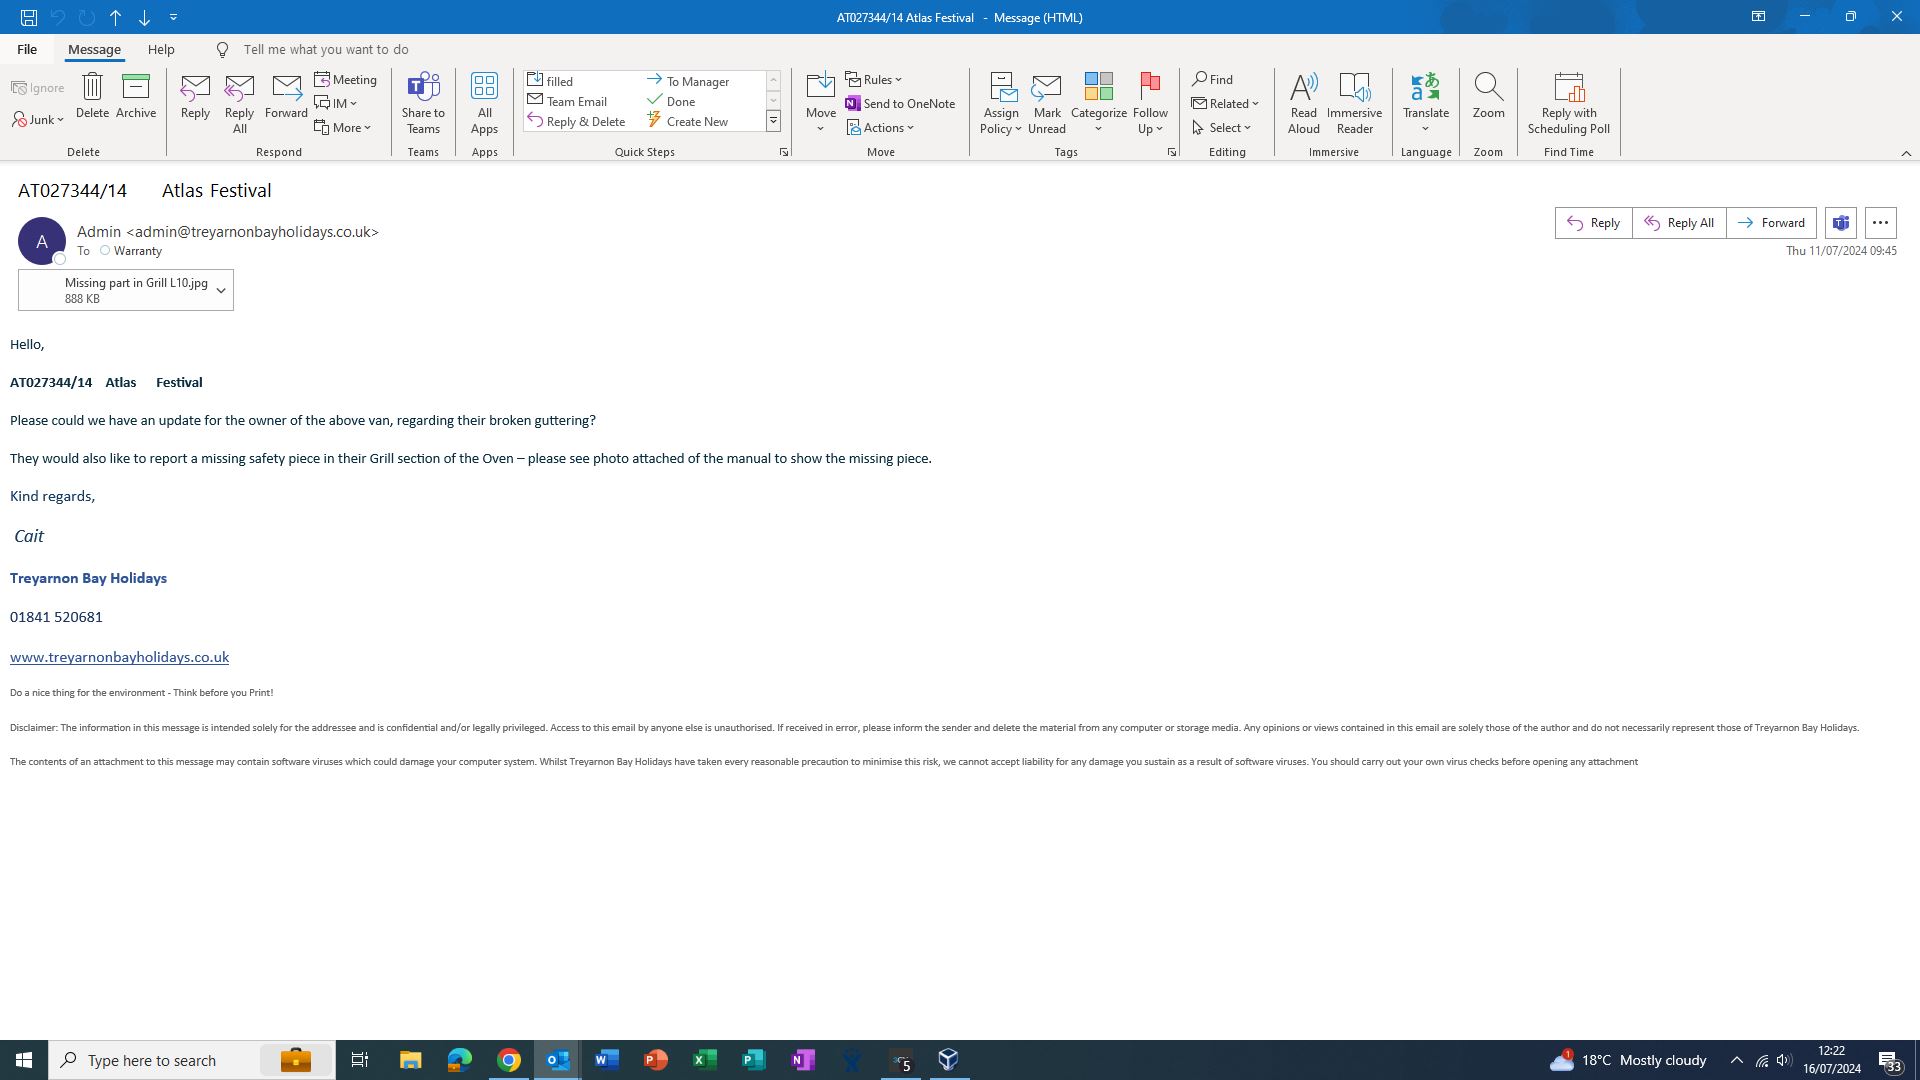Open the Rules dropdown

[873, 79]
